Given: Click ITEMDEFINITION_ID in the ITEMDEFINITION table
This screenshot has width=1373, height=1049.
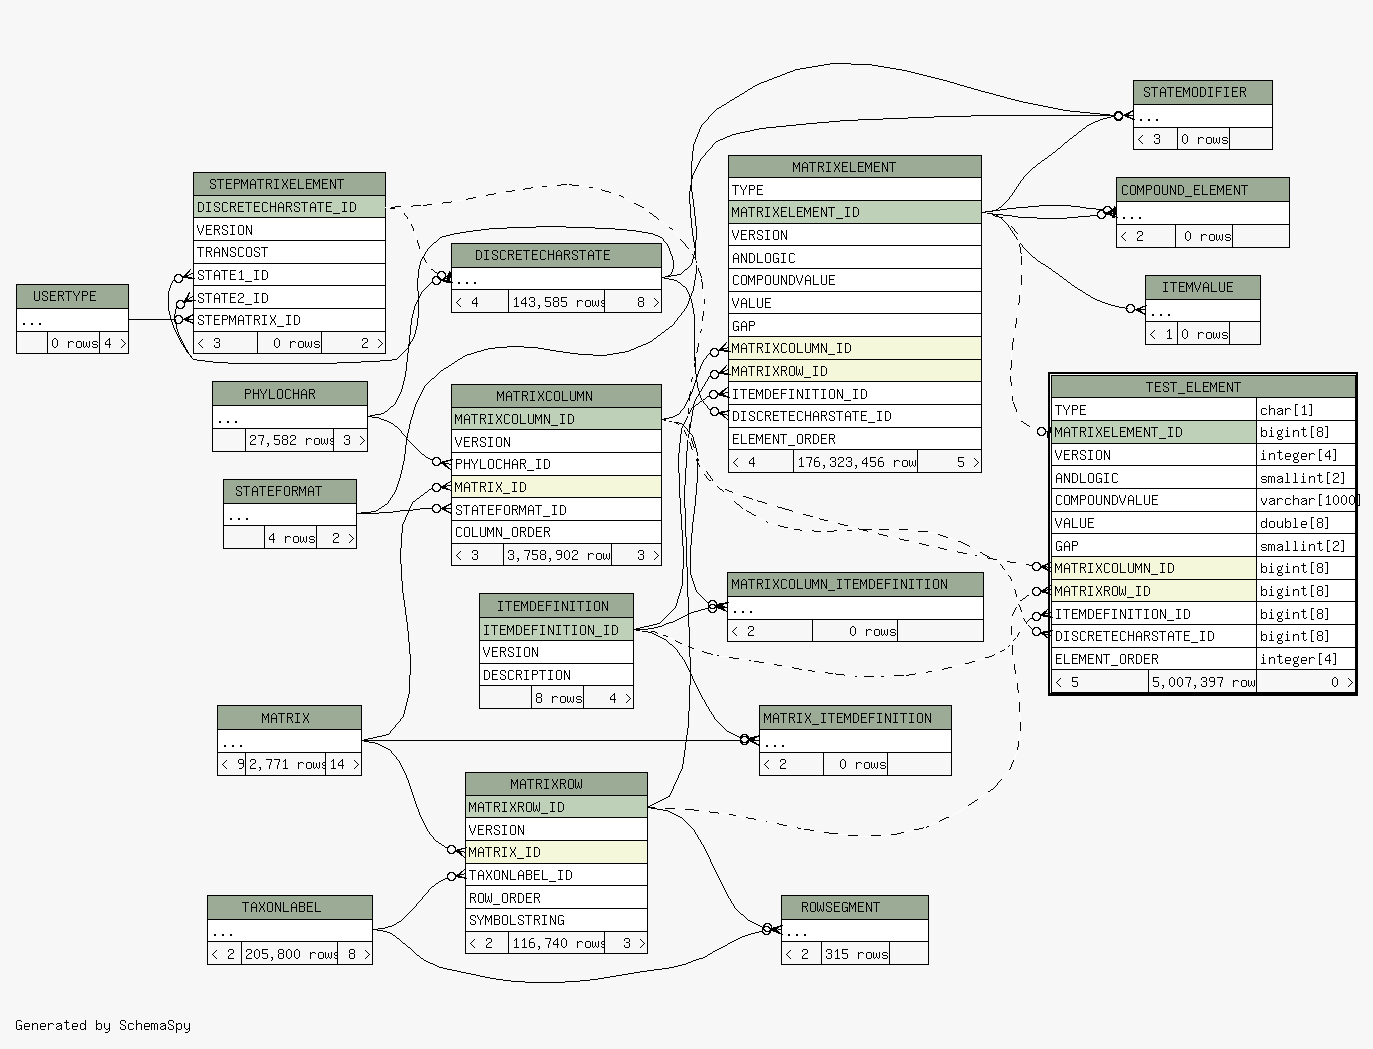Looking at the screenshot, I should 556,630.
